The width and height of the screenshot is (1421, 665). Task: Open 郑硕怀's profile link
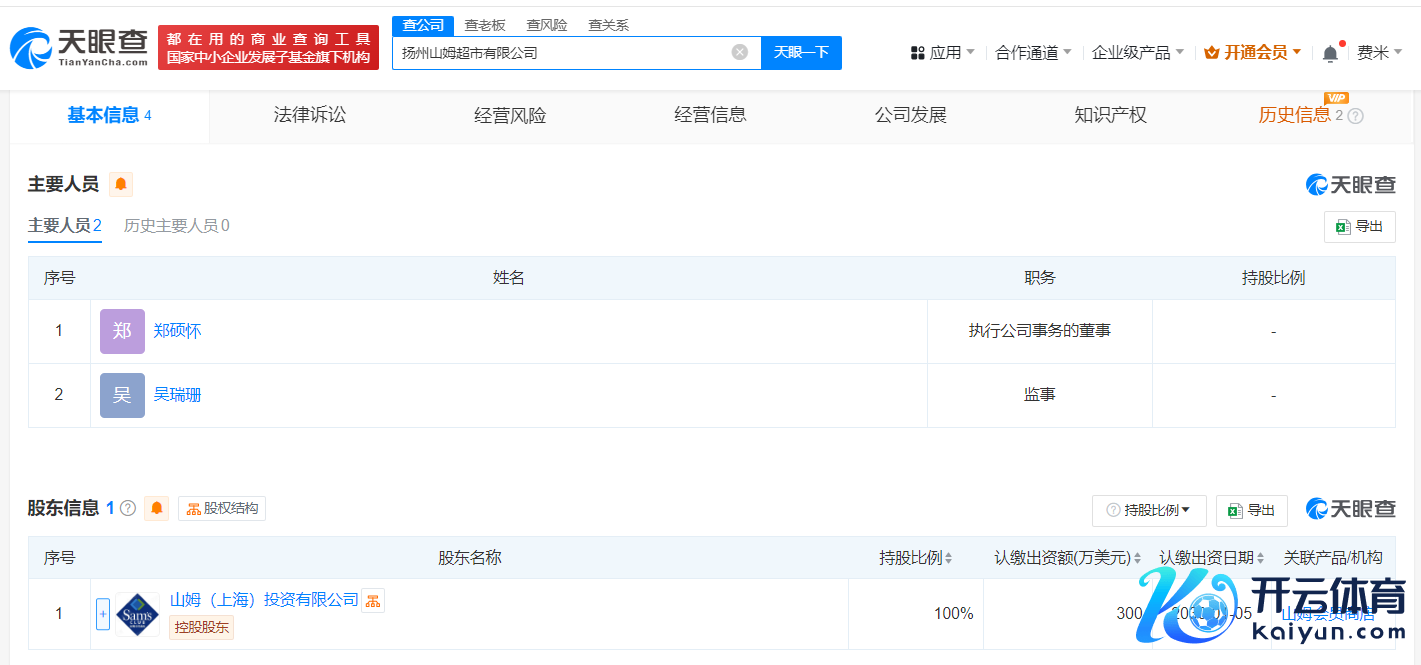click(x=177, y=331)
